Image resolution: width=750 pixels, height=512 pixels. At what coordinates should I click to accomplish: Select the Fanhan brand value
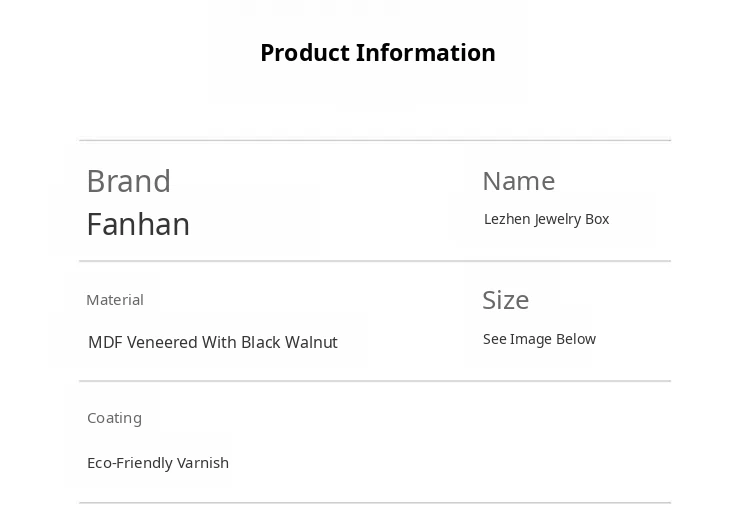click(138, 224)
